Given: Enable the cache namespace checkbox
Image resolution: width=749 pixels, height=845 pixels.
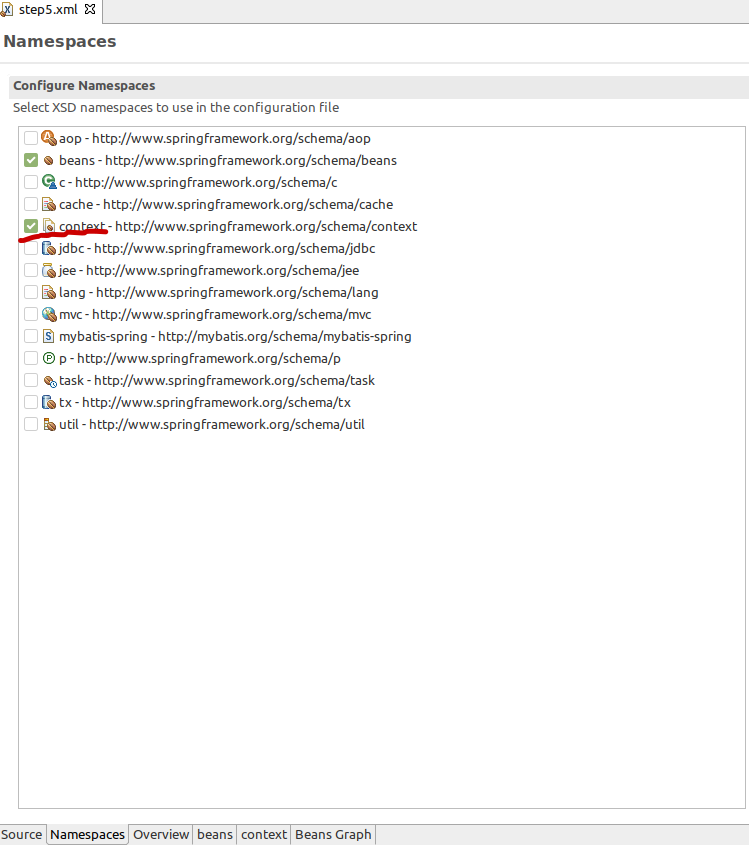Looking at the screenshot, I should [31, 204].
